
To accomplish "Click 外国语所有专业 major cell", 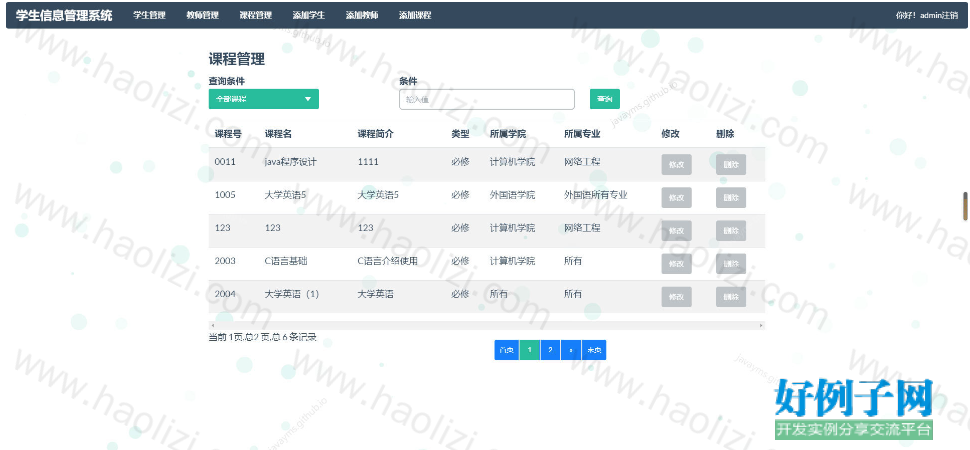I will [x=596, y=195].
